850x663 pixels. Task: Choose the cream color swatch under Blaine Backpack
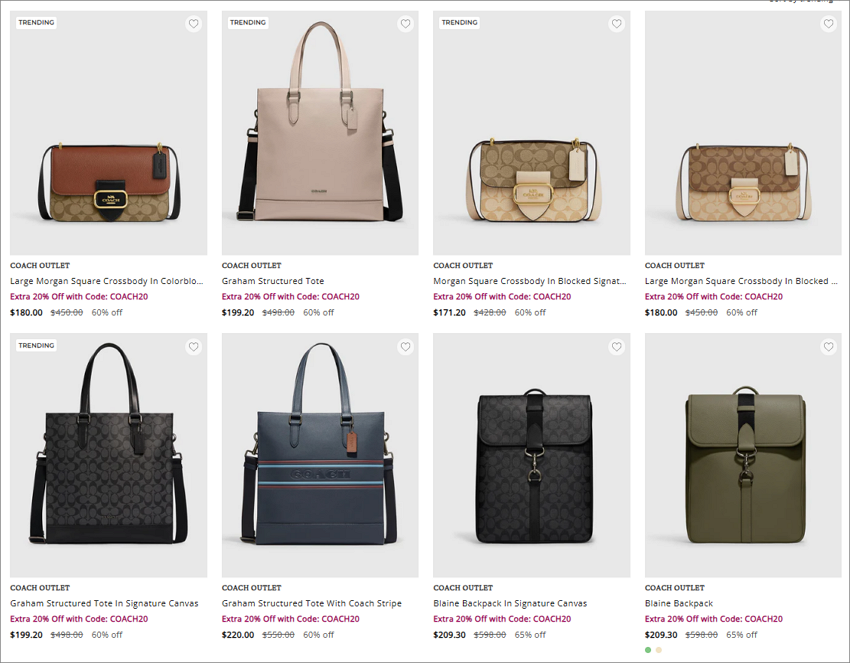coord(659,650)
